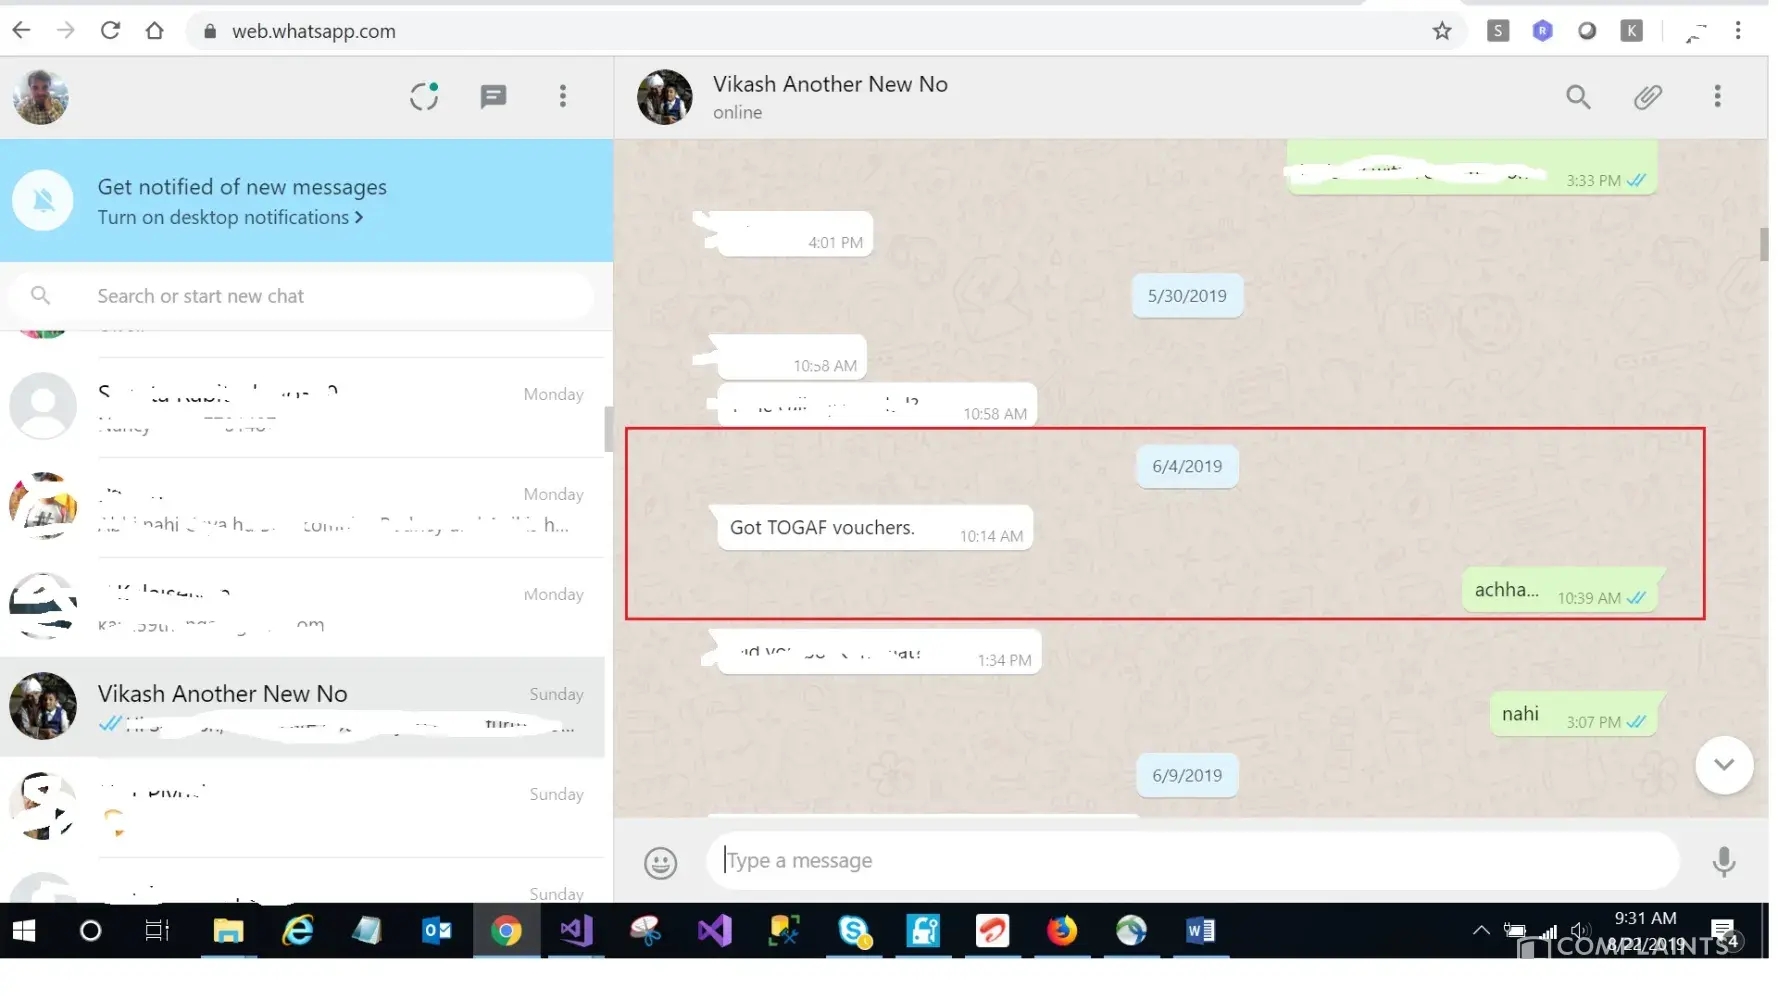
Task: Bookmark this page with star icon
Action: [1441, 31]
